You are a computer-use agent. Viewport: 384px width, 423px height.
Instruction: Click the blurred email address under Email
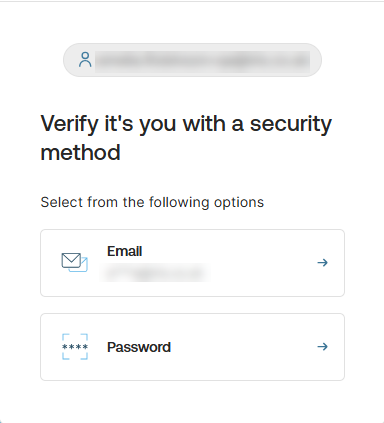[x=155, y=273]
